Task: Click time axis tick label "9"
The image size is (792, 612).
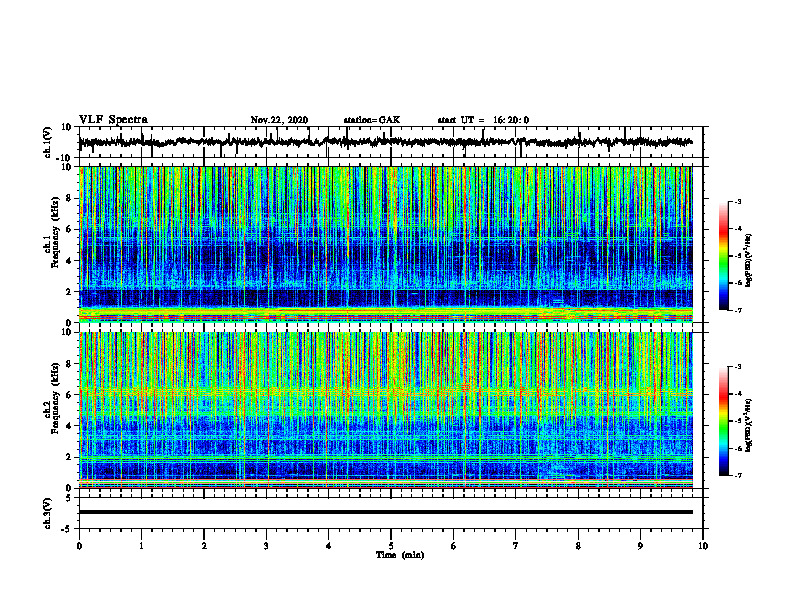Action: (x=640, y=546)
